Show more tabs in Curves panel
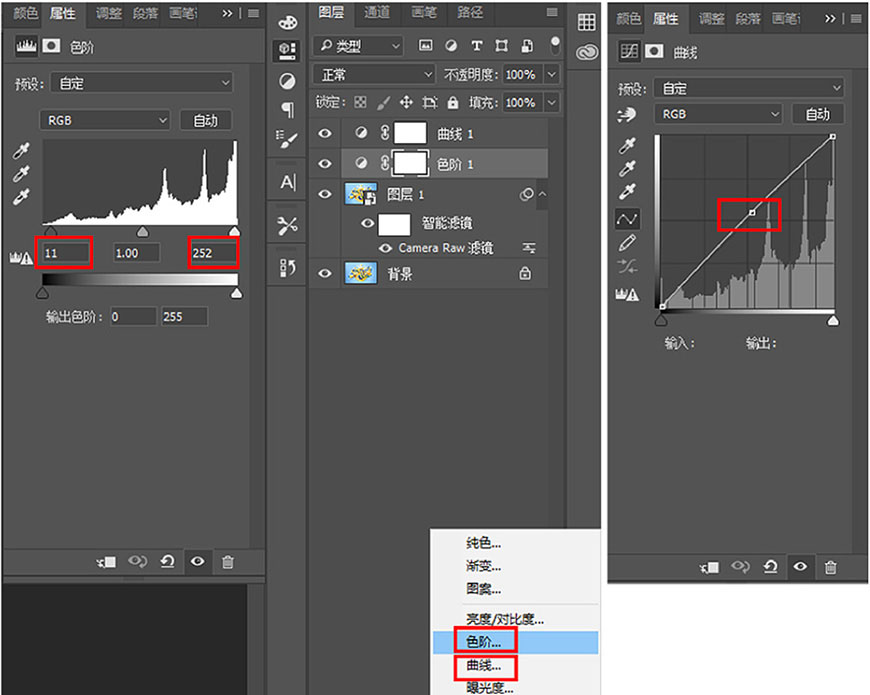 point(829,18)
